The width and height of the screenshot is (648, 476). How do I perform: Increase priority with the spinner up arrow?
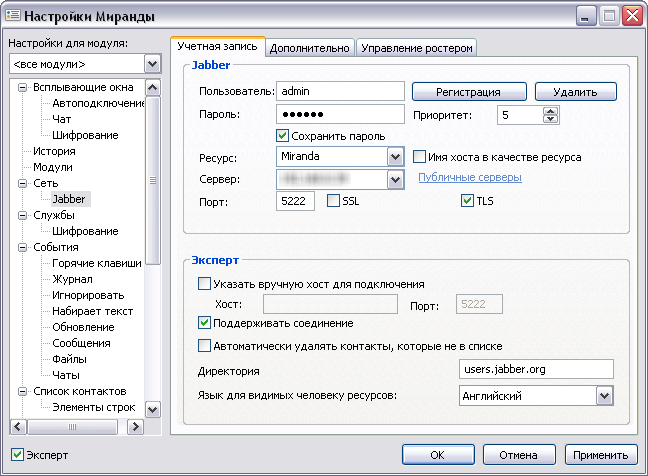click(x=550, y=111)
